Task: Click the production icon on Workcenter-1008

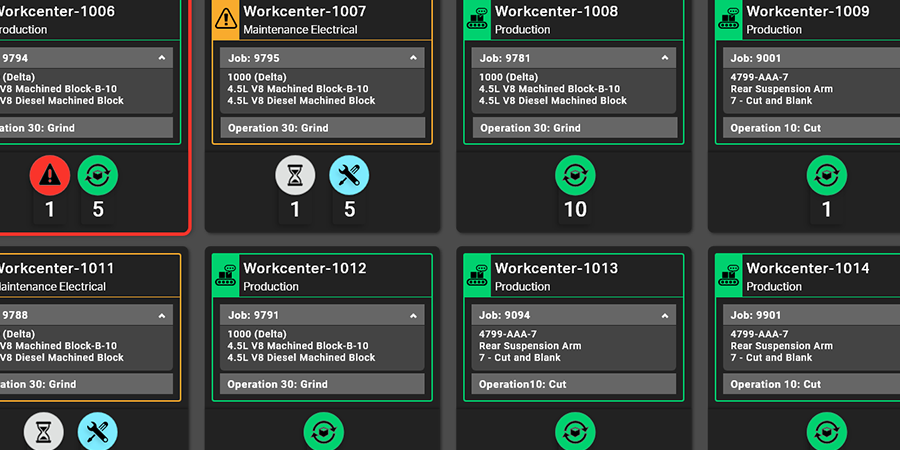Action: click(477, 19)
